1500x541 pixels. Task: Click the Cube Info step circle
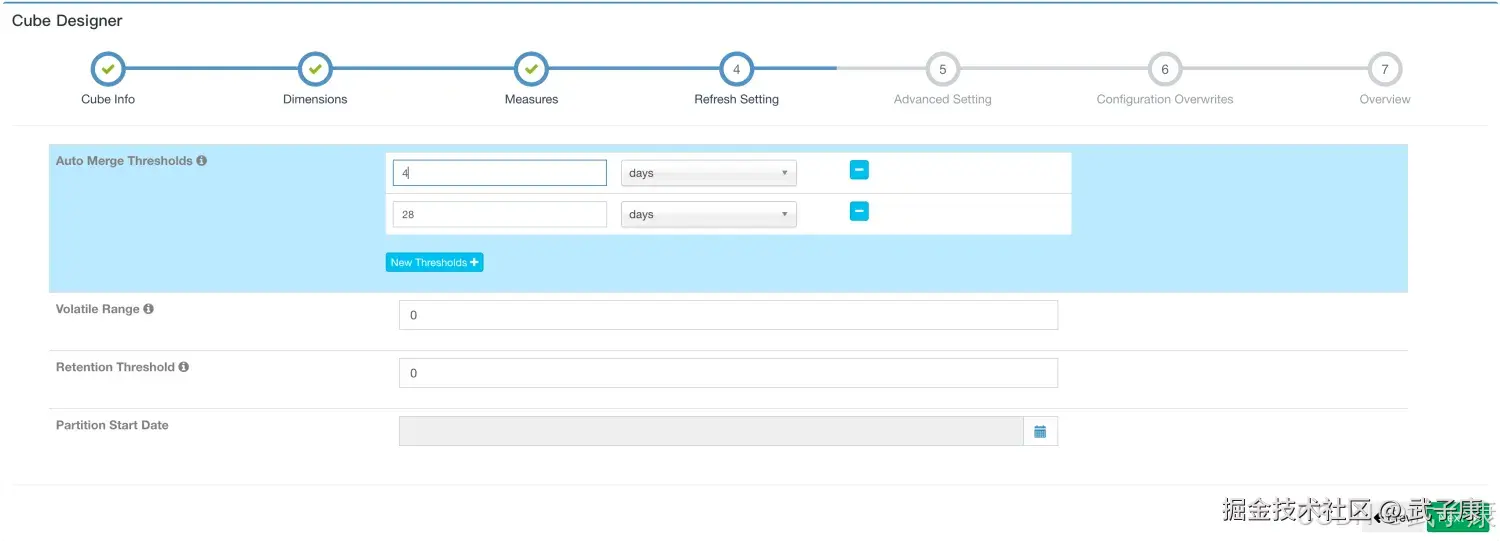point(108,69)
